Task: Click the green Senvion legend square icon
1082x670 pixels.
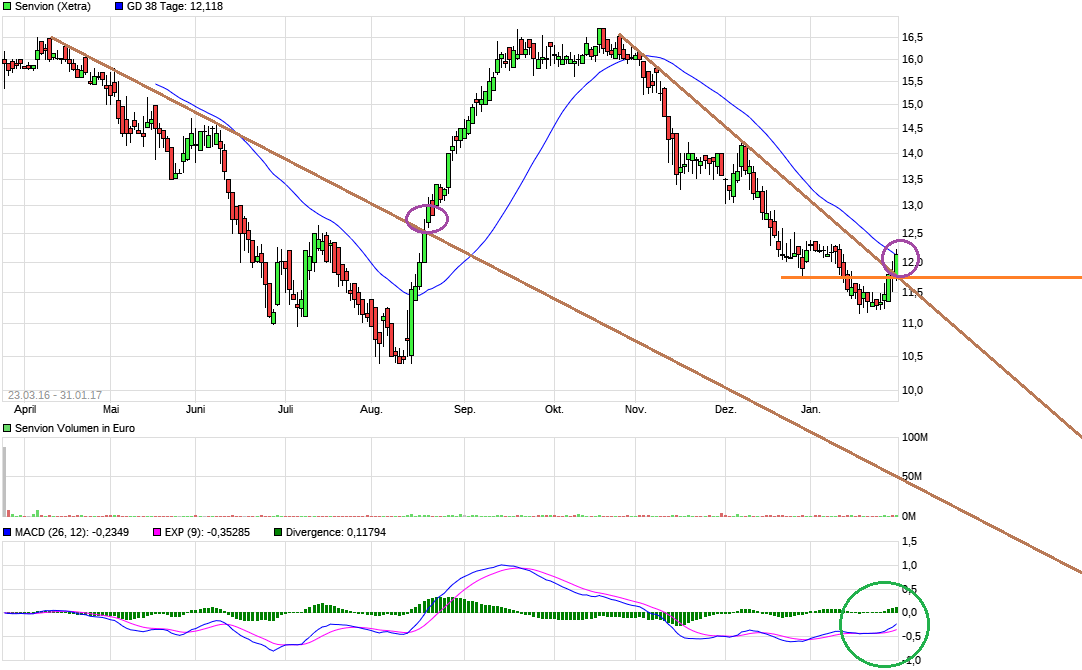Action: pos(7,6)
